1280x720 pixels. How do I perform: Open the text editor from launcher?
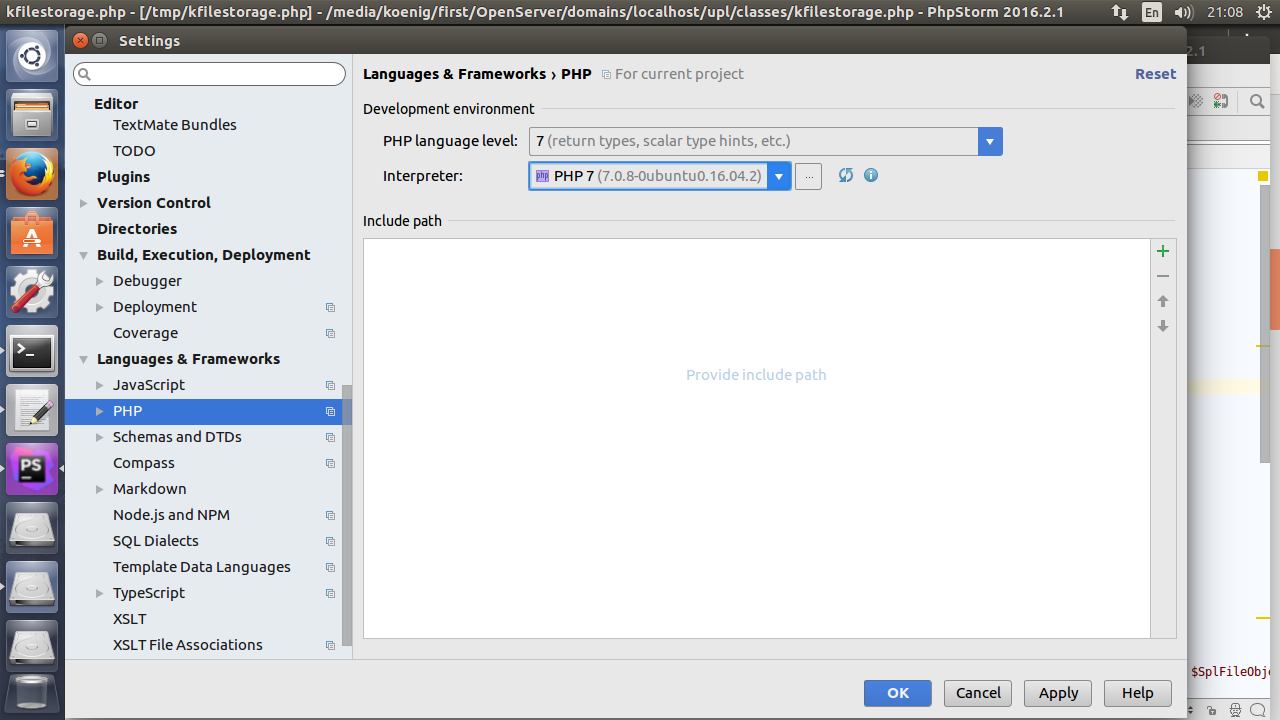(x=32, y=410)
